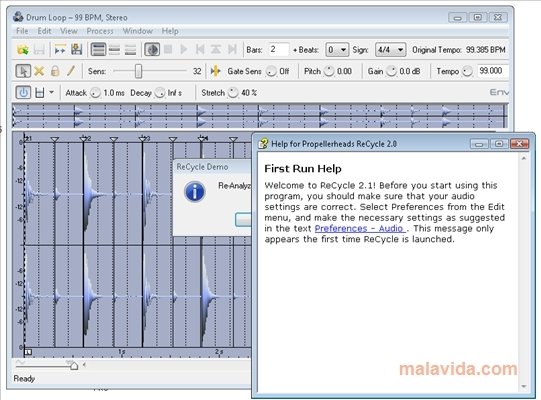This screenshot has width=541, height=400.
Task: Click slice marker triangle after bar 1
Action: pos(55,139)
